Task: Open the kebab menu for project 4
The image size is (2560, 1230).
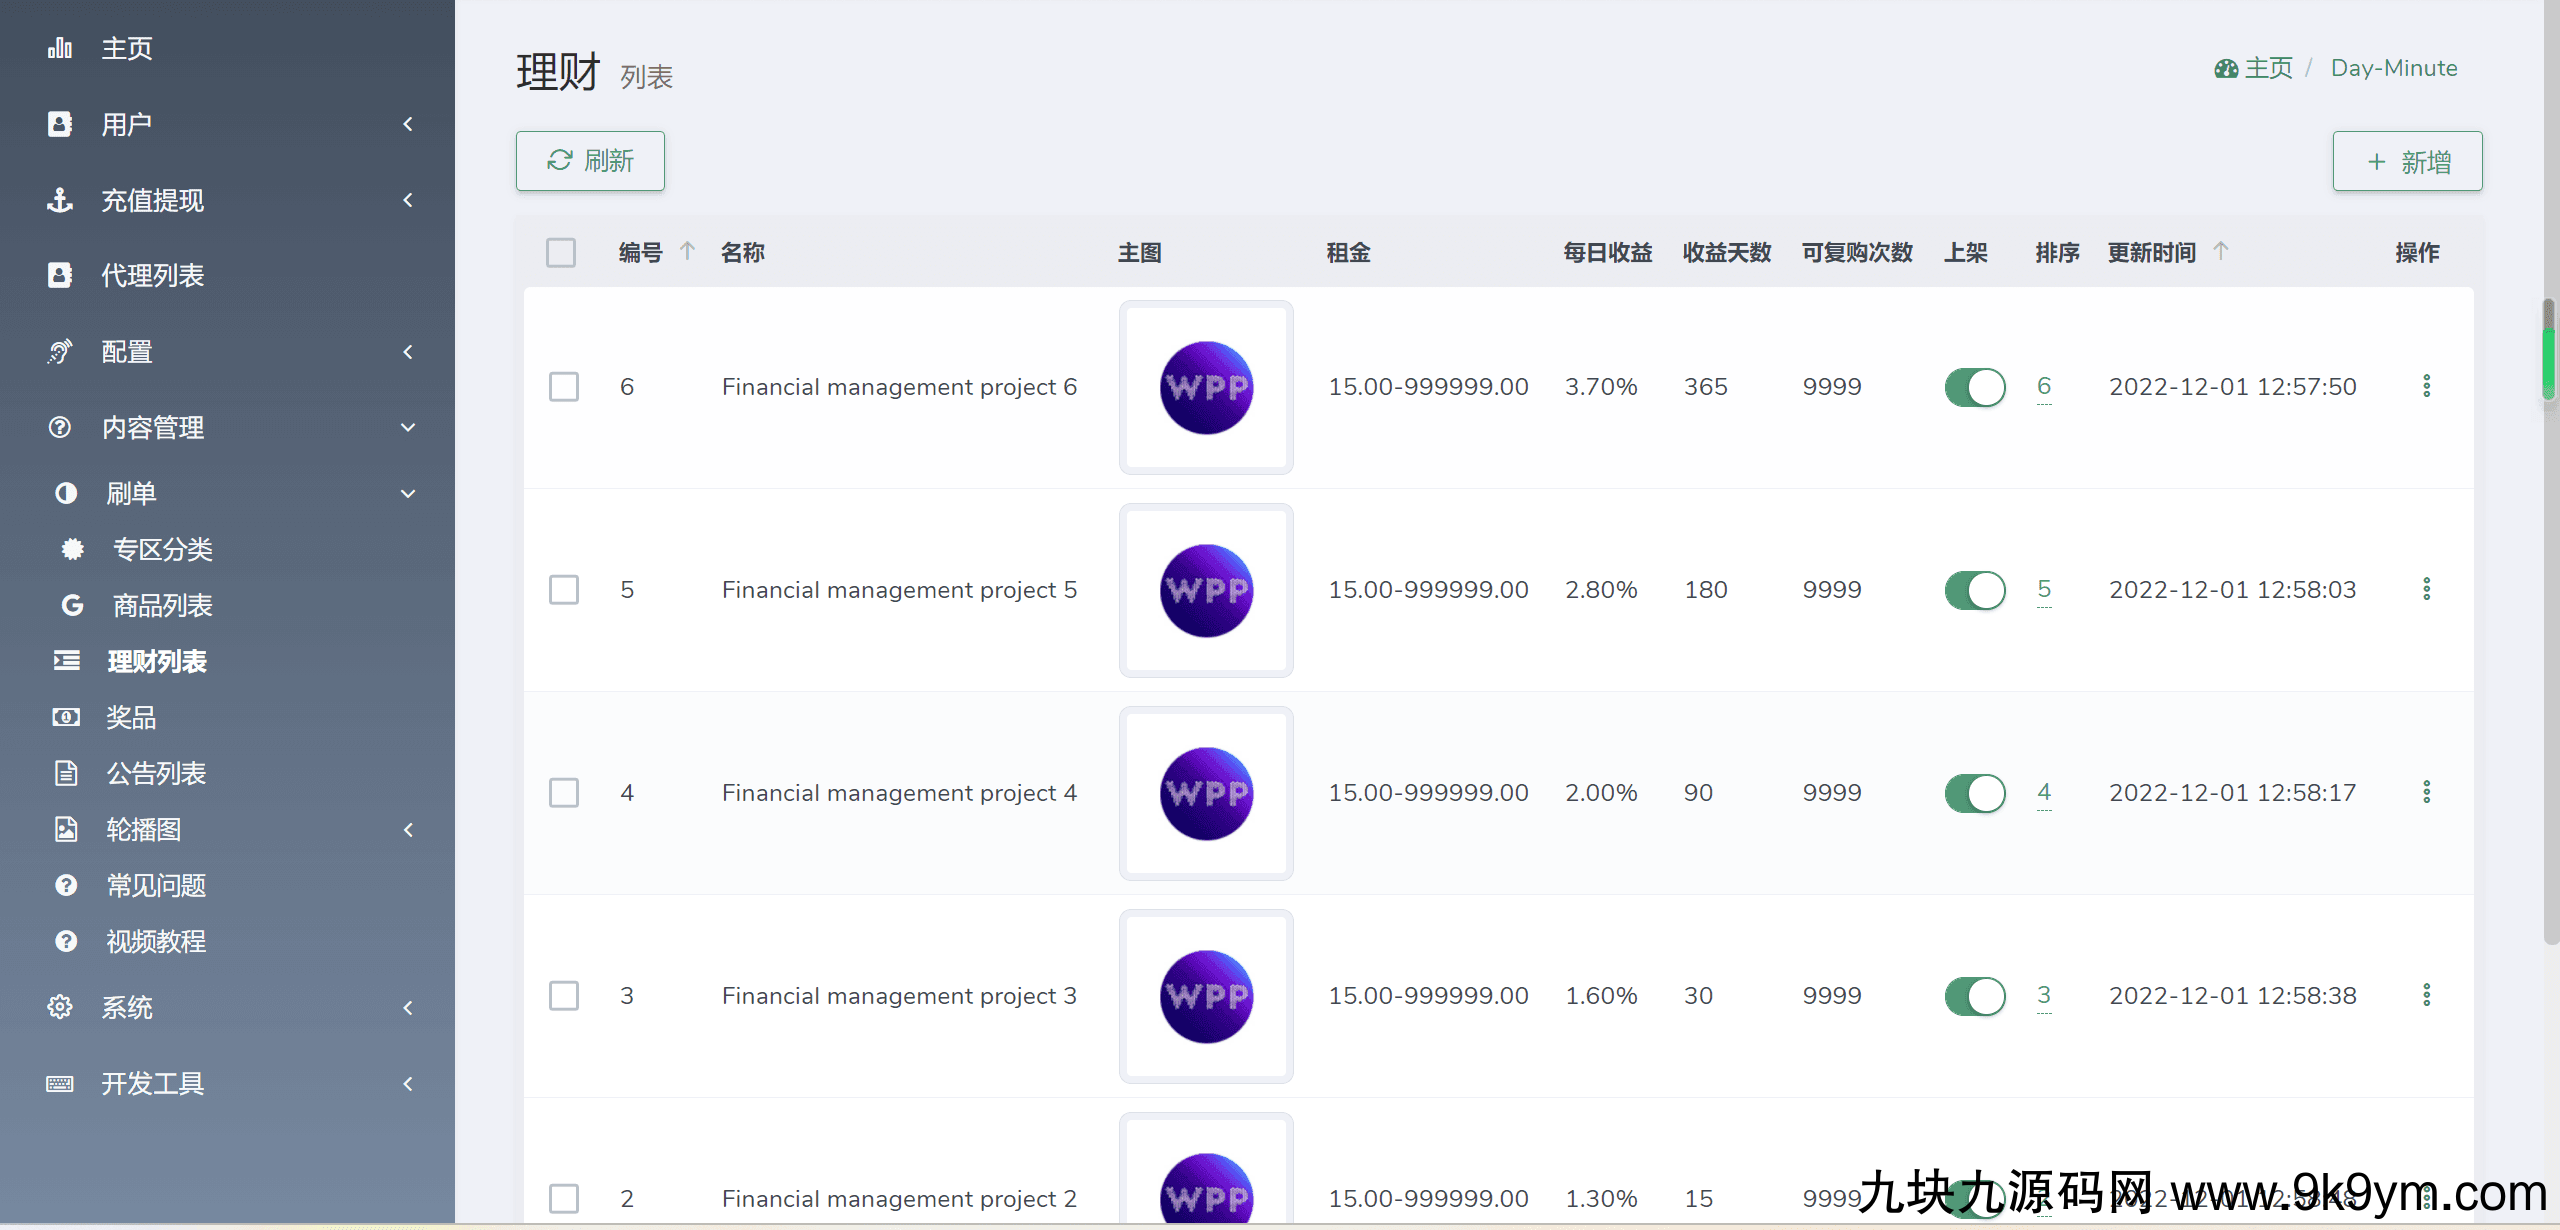Action: [x=2426, y=792]
